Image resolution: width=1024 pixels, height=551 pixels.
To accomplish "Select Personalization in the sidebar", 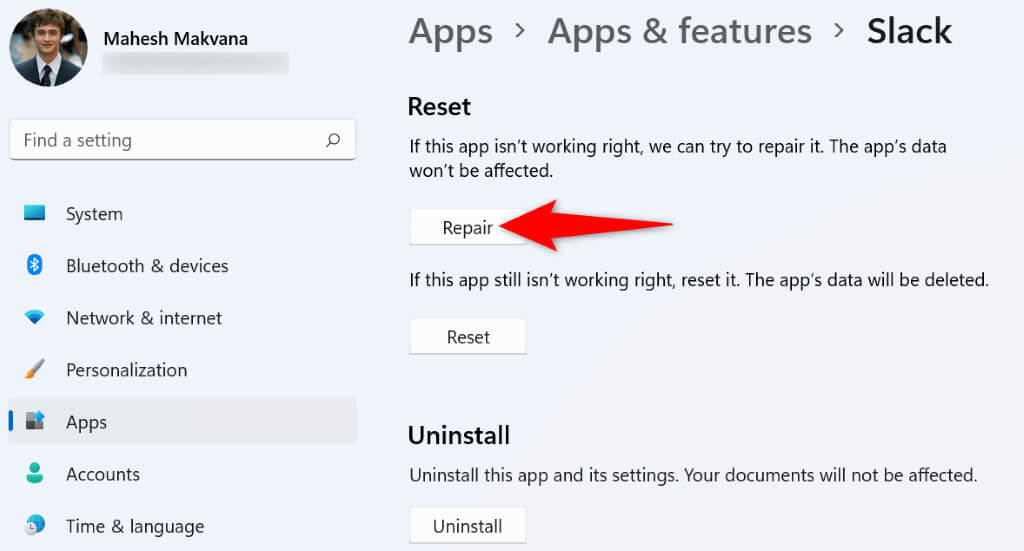I will pyautogui.click(x=126, y=370).
